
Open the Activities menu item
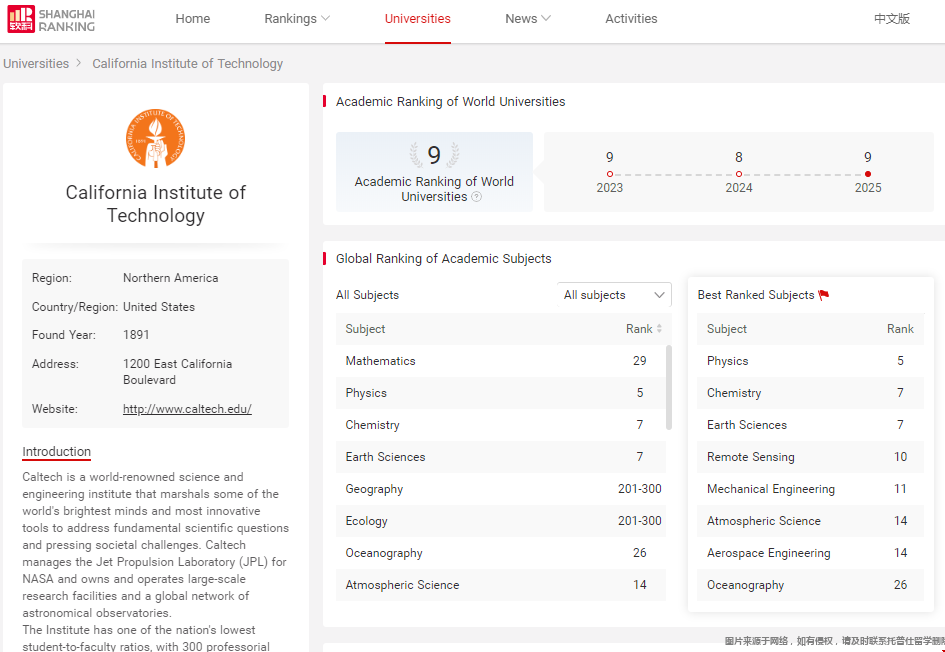[x=631, y=19]
